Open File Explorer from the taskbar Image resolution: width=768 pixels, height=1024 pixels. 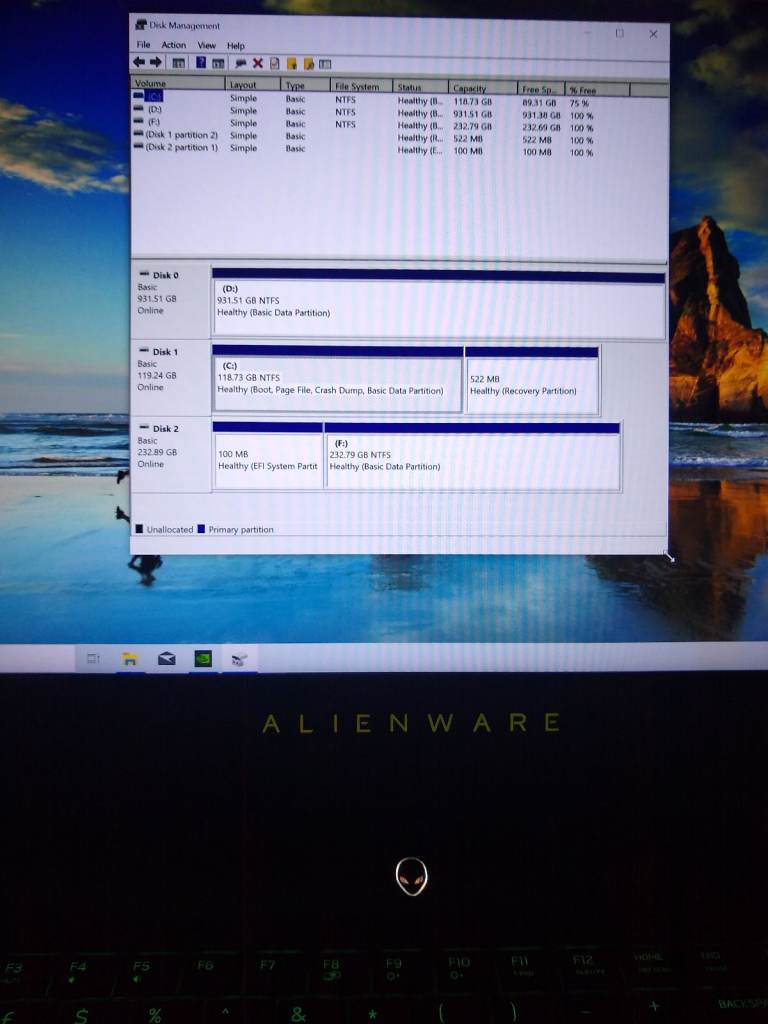coord(130,658)
